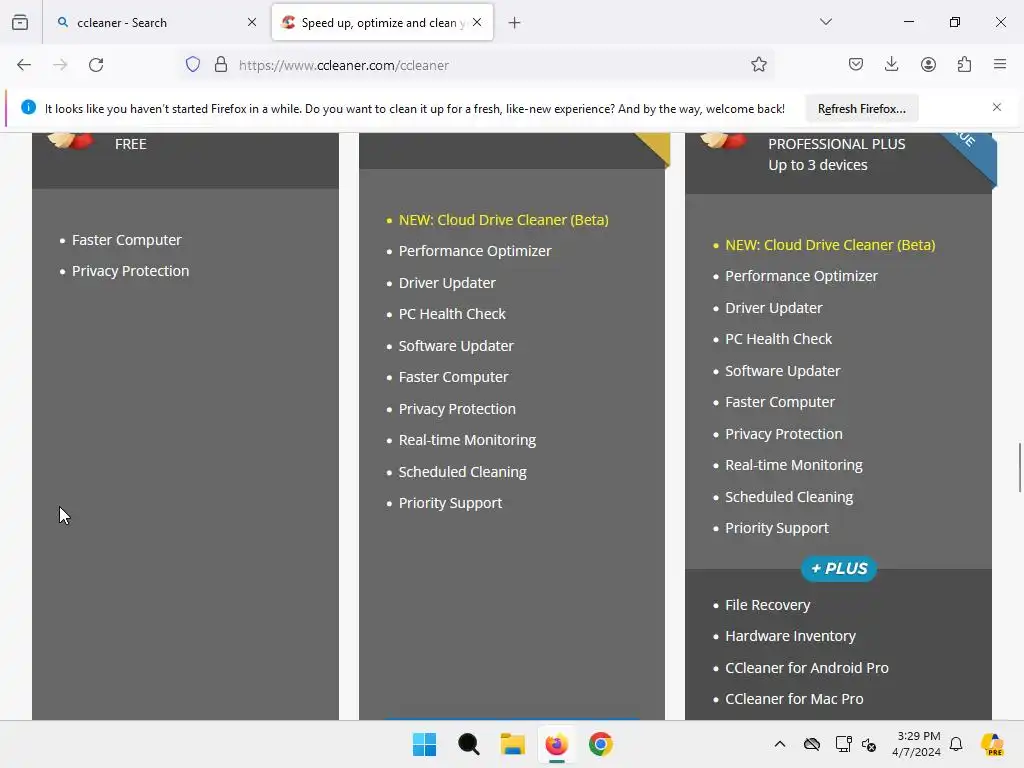Click "Up to 3 devices" text

pyautogui.click(x=818, y=165)
